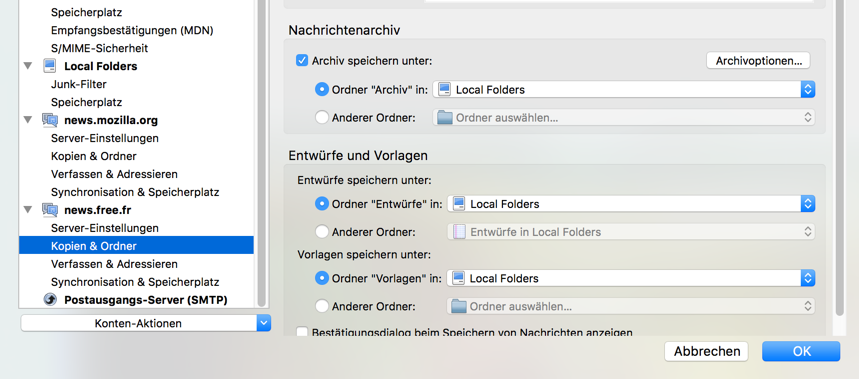859x379 pixels.
Task: Click the computer icon in Vorlagen Local Folders dropdown
Action: (459, 278)
